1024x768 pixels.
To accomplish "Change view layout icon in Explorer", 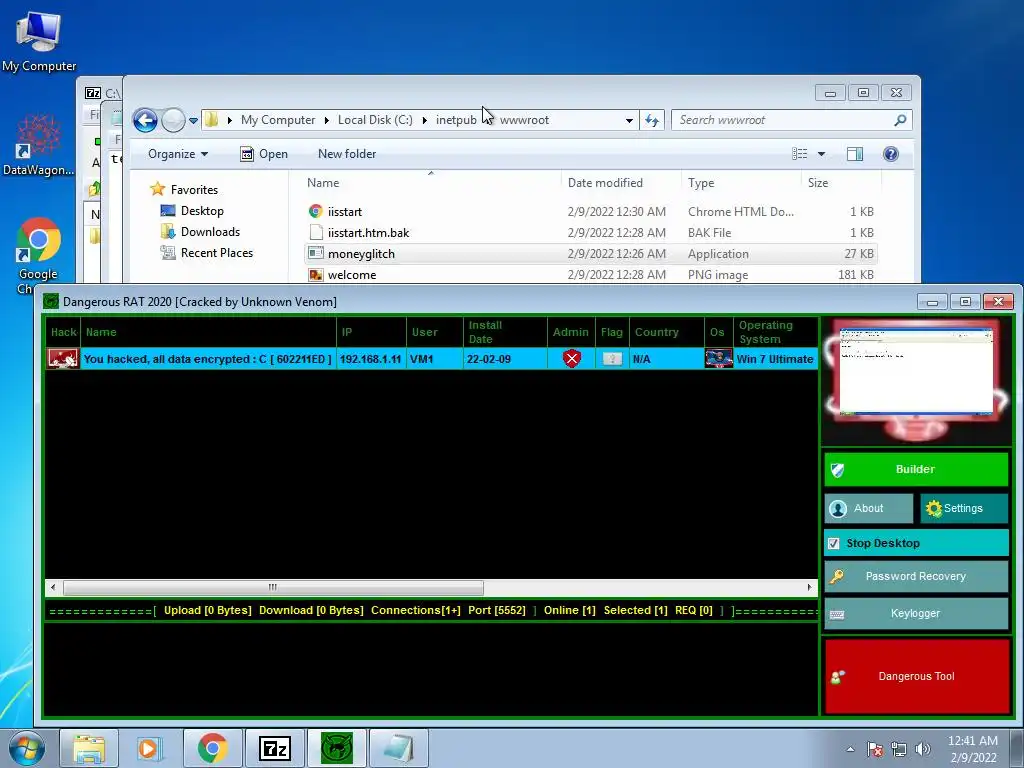I will (x=799, y=154).
